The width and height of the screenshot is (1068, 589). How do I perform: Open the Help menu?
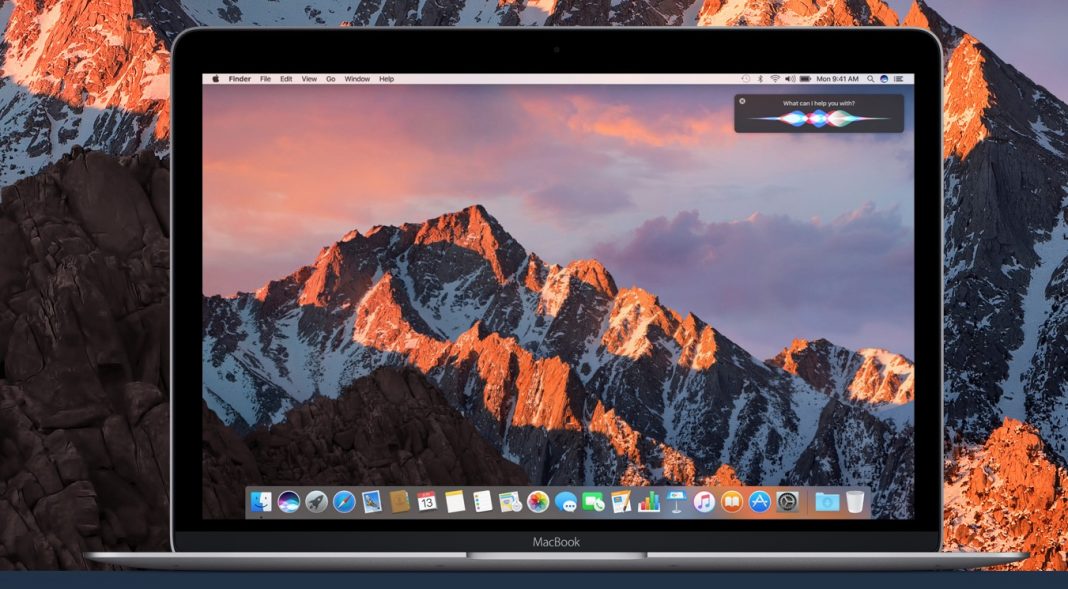pyautogui.click(x=386, y=79)
